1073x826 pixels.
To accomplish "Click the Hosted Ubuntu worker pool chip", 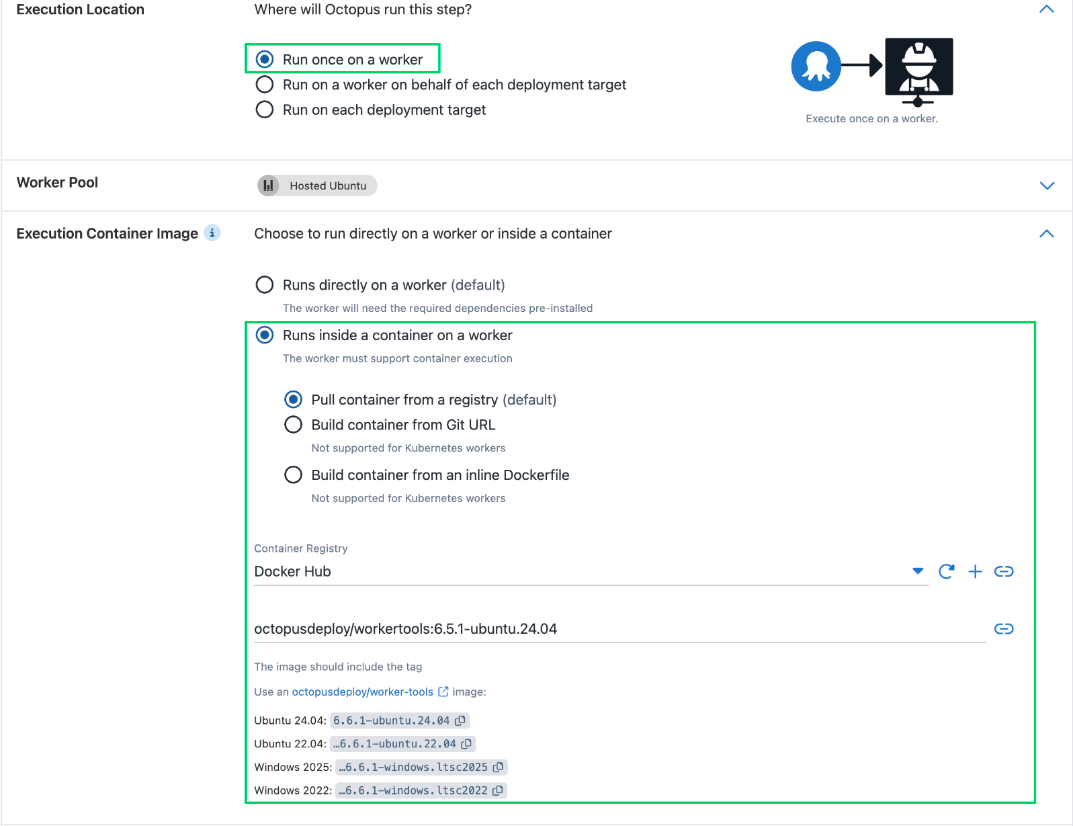I will pos(318,185).
